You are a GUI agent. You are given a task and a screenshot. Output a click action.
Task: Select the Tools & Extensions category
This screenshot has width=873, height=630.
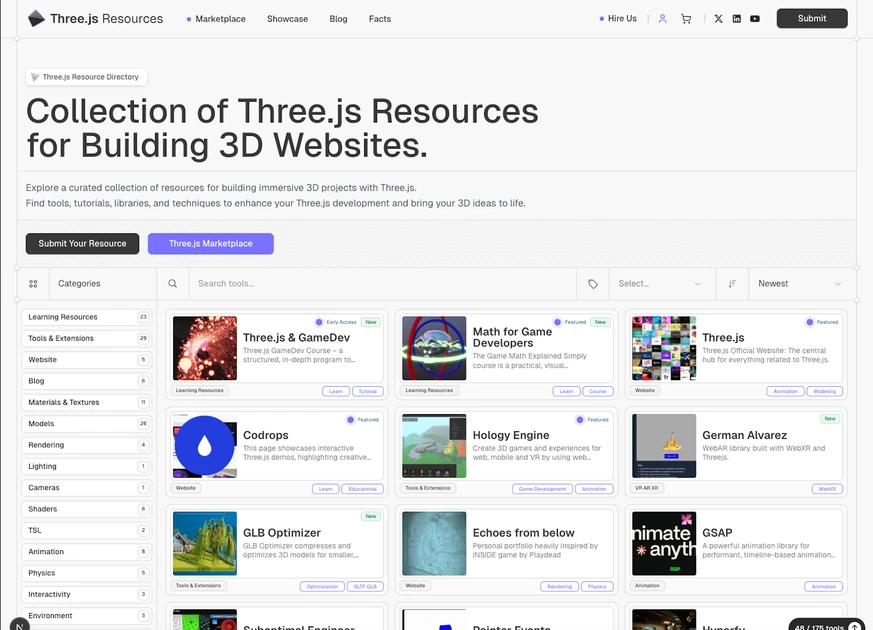(86, 338)
